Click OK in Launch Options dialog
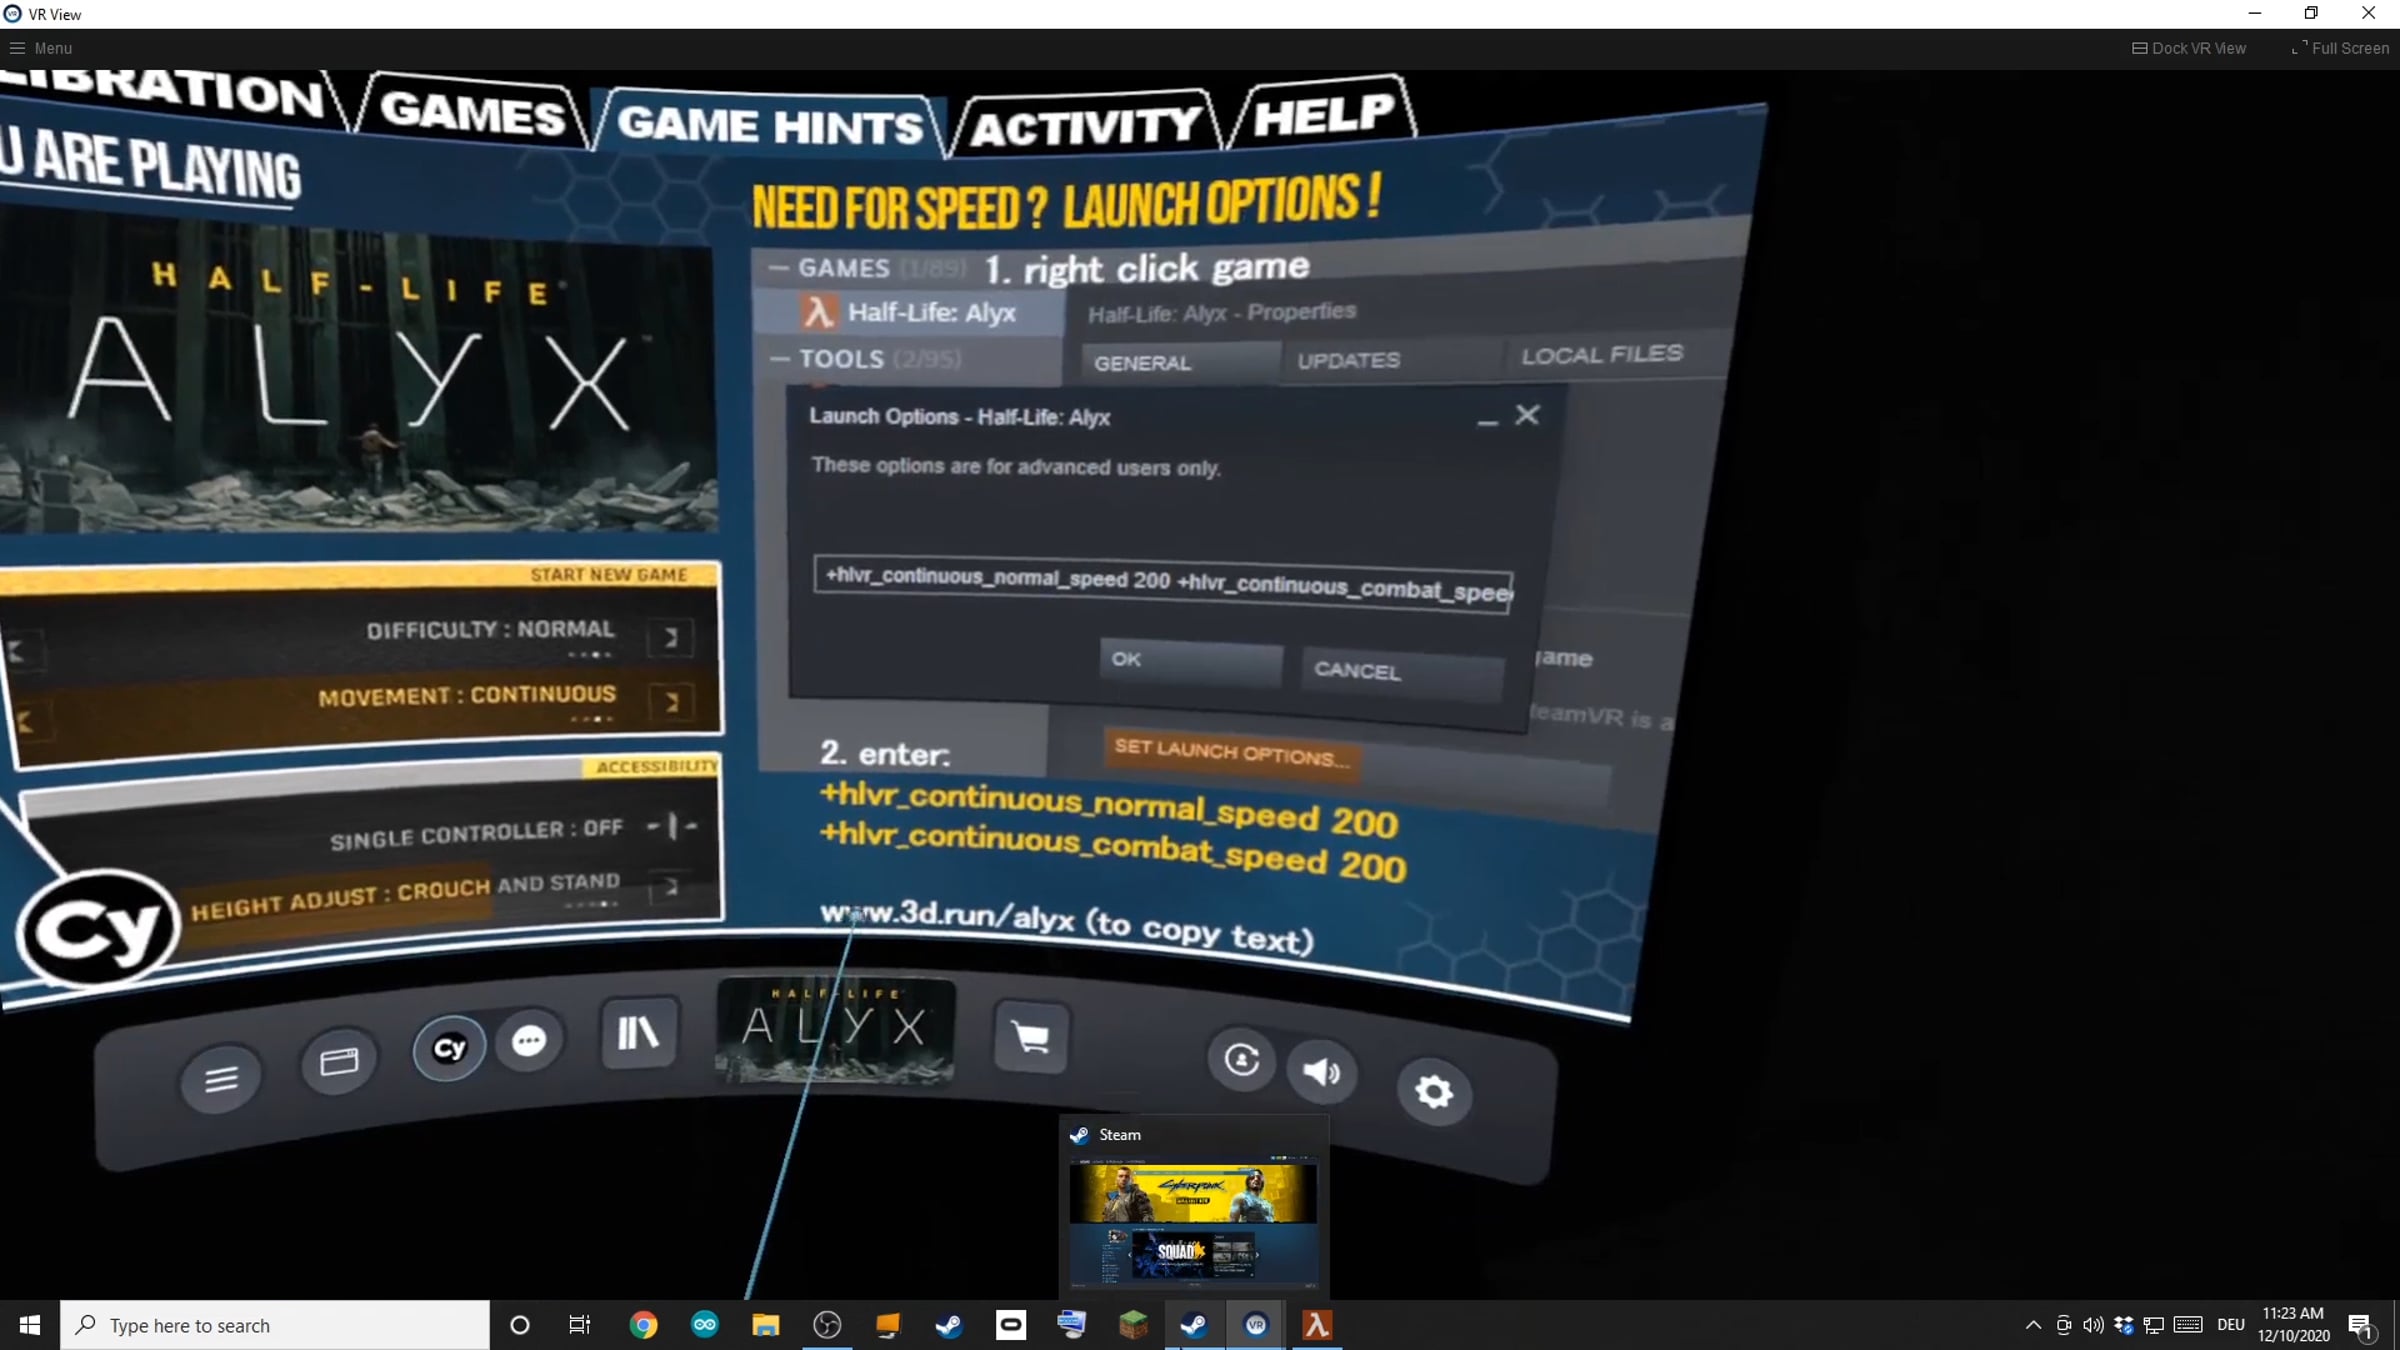Screen dimensions: 2400x1350 [1190, 662]
